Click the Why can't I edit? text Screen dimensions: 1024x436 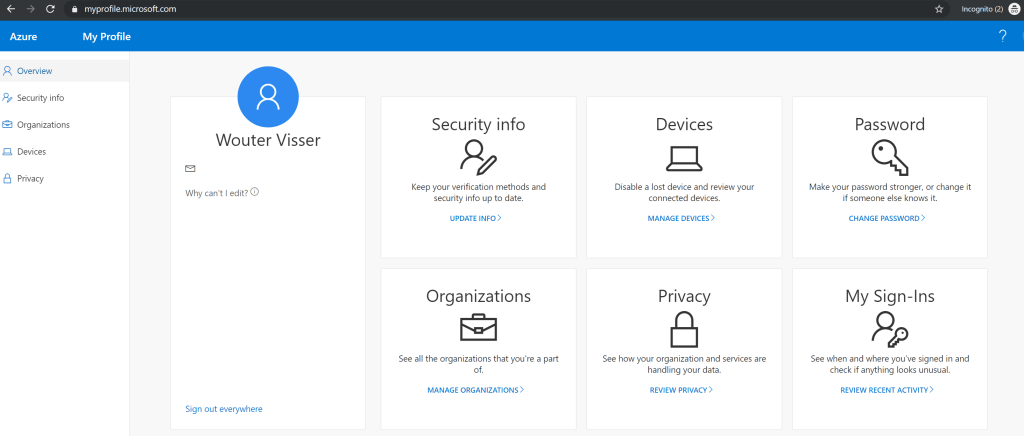(x=217, y=193)
